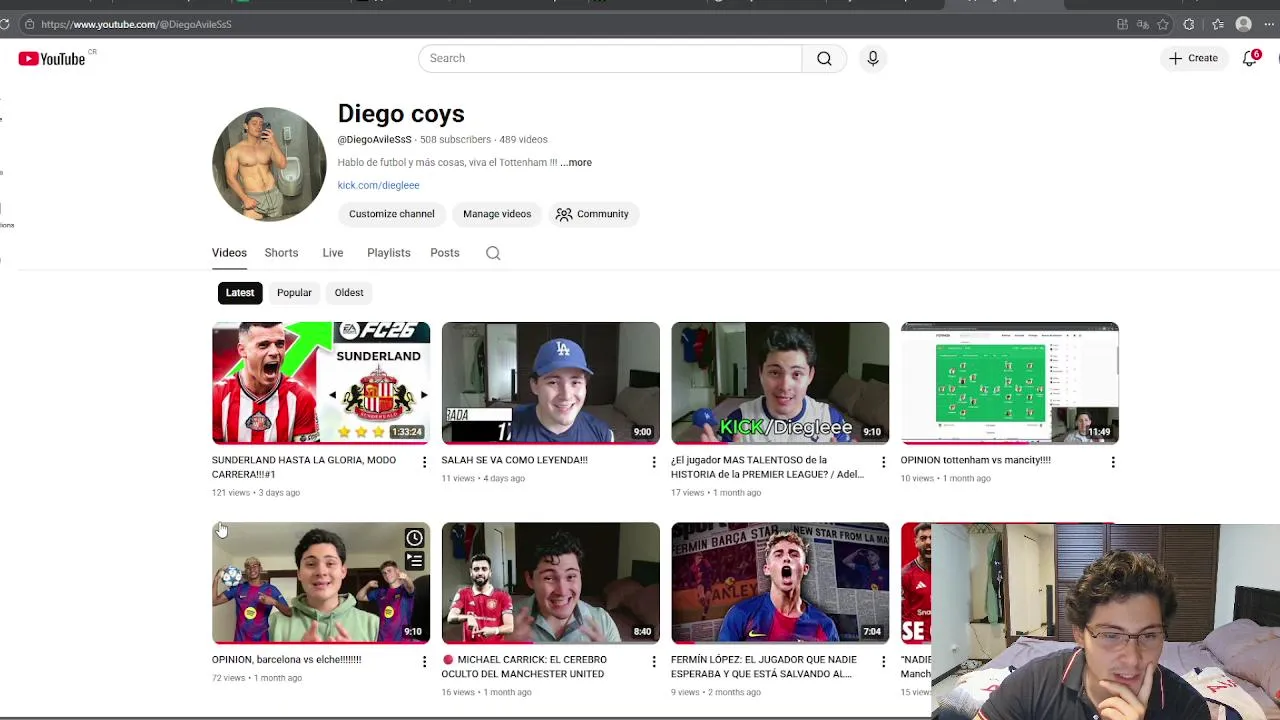Open OPINION, barcelona vs elche title
Image resolution: width=1280 pixels, height=720 pixels.
pyautogui.click(x=287, y=660)
